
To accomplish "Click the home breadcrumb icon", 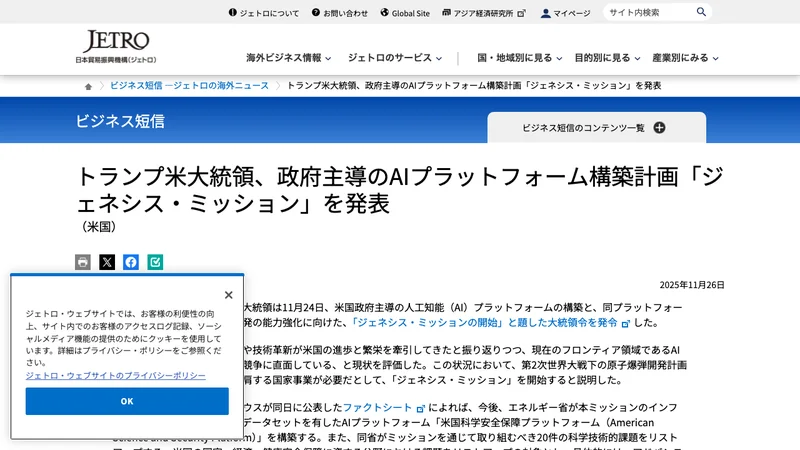I will [x=88, y=86].
